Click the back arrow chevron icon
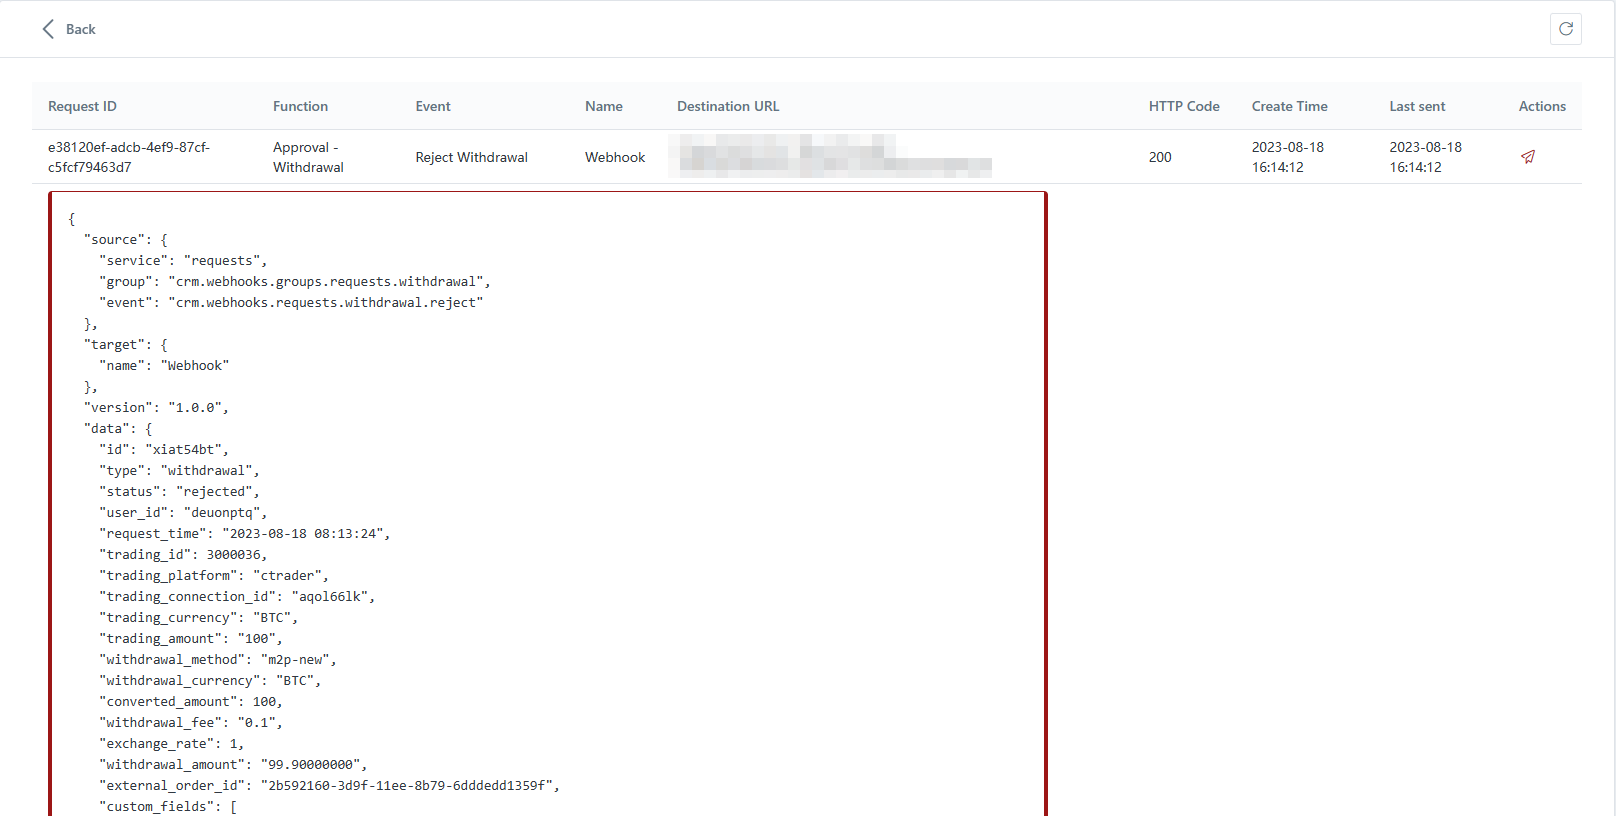This screenshot has width=1616, height=816. coord(48,29)
